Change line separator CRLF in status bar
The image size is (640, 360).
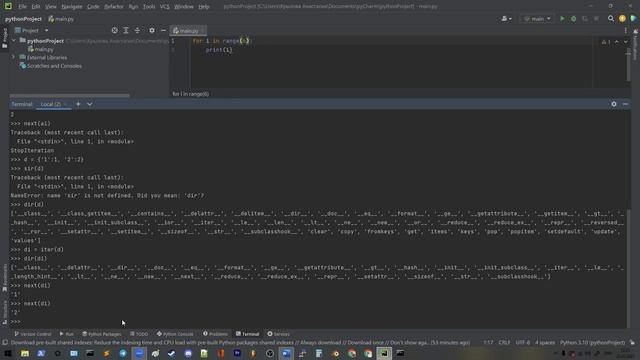pyautogui.click(x=504, y=342)
